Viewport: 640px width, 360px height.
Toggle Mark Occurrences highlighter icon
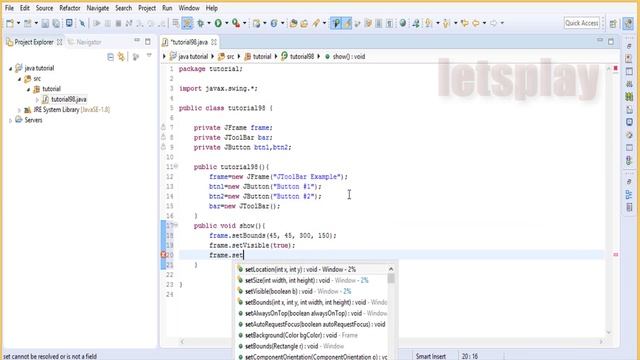click(x=347, y=23)
